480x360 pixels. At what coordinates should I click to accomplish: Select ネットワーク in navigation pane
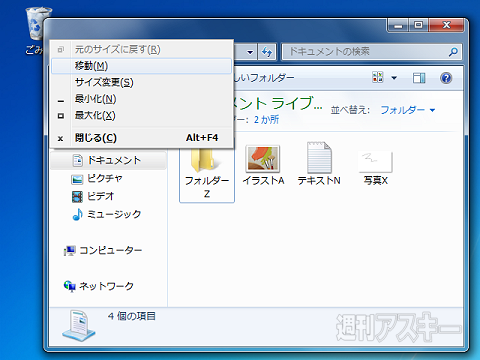coord(99,286)
